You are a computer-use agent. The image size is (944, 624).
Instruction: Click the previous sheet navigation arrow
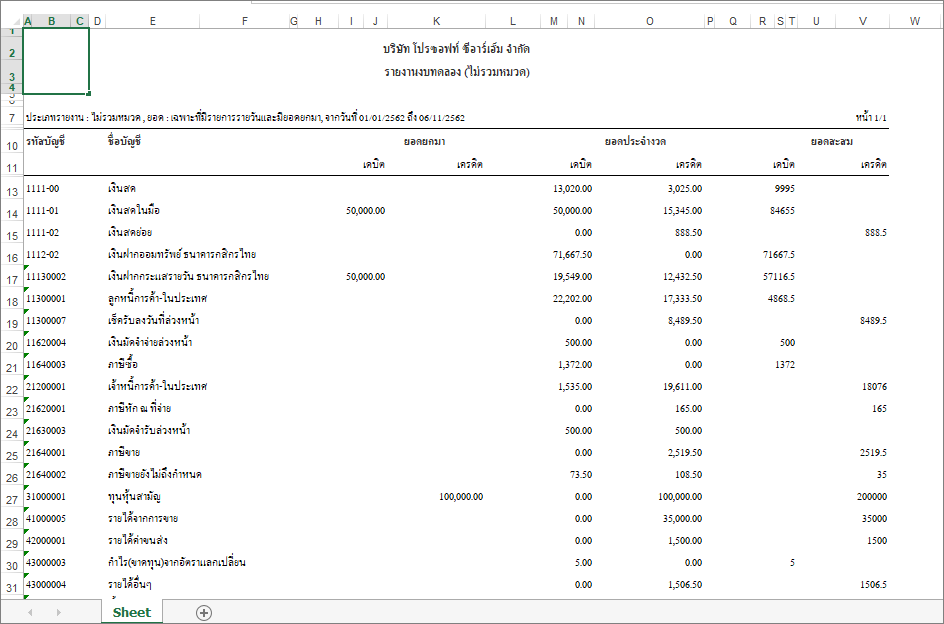31,613
